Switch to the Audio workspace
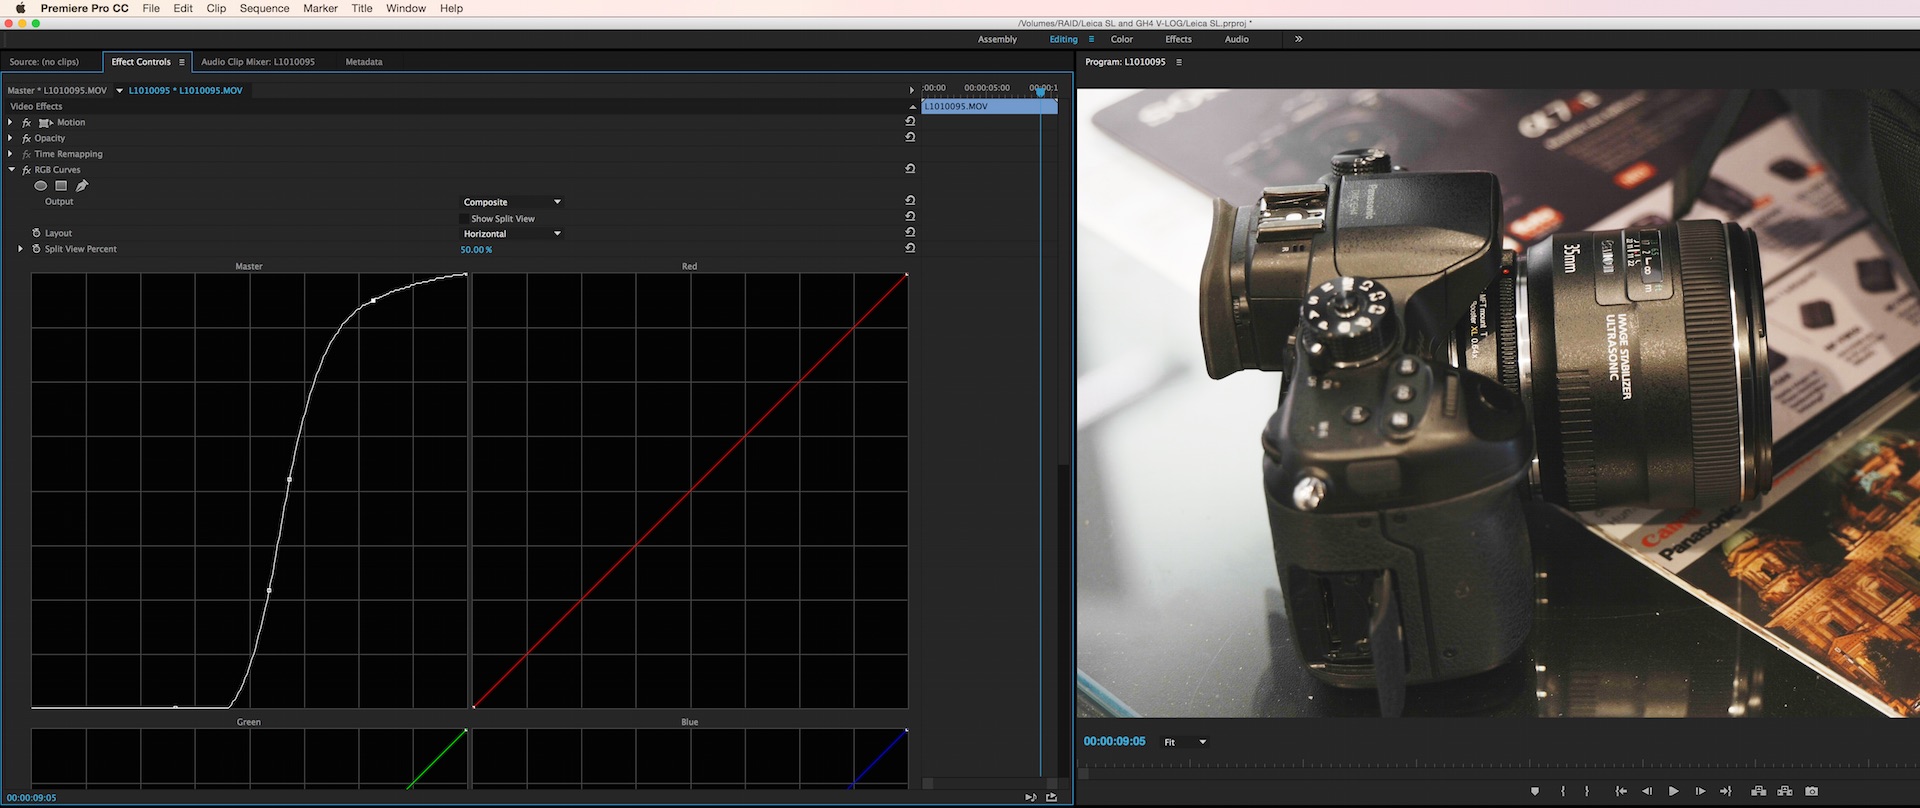Image resolution: width=1920 pixels, height=808 pixels. pos(1237,39)
